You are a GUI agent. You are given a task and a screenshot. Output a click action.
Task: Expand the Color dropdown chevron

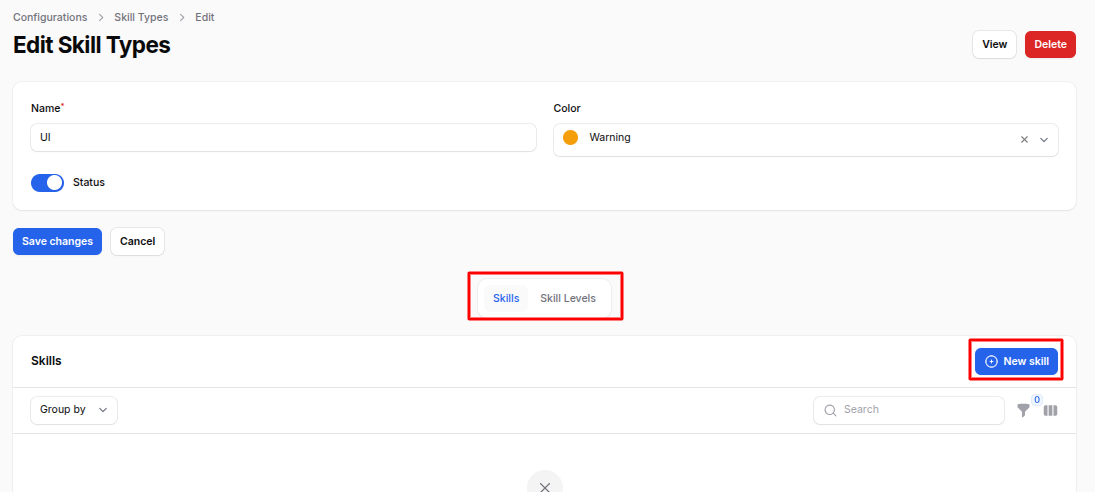pyautogui.click(x=1044, y=140)
